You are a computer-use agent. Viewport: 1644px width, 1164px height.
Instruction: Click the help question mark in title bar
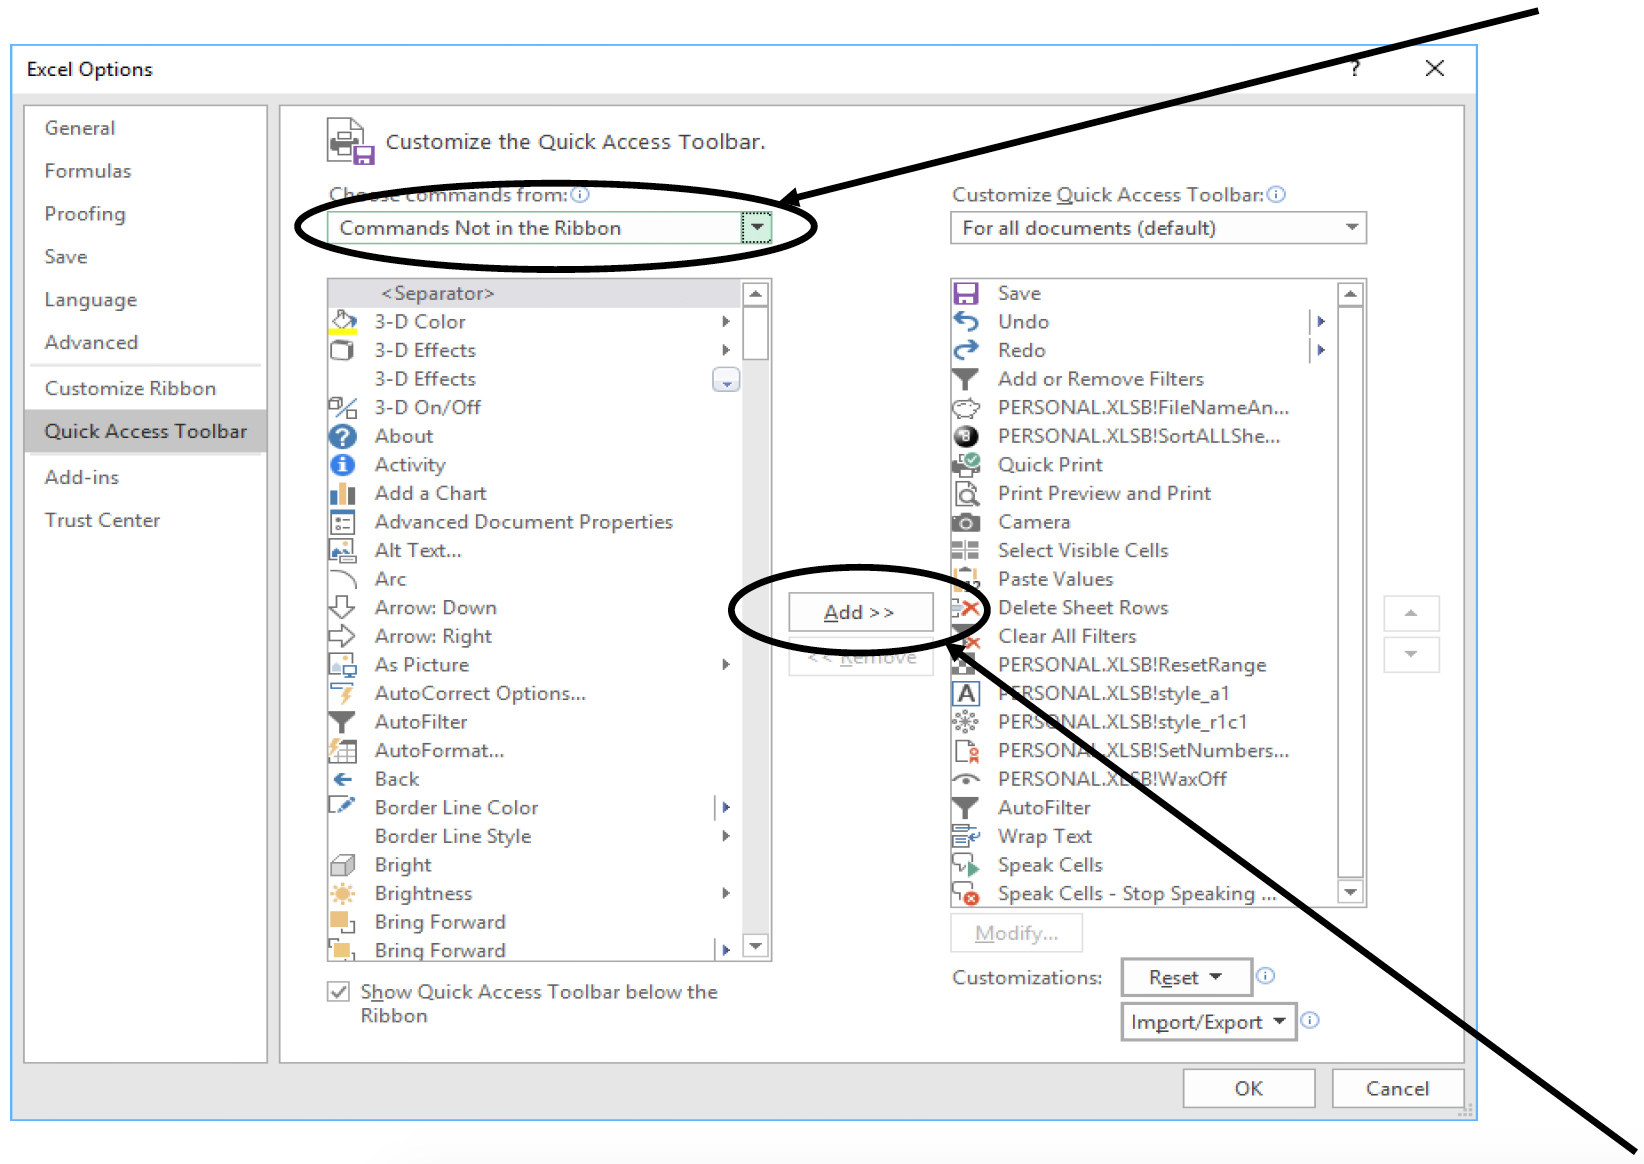[x=1355, y=68]
